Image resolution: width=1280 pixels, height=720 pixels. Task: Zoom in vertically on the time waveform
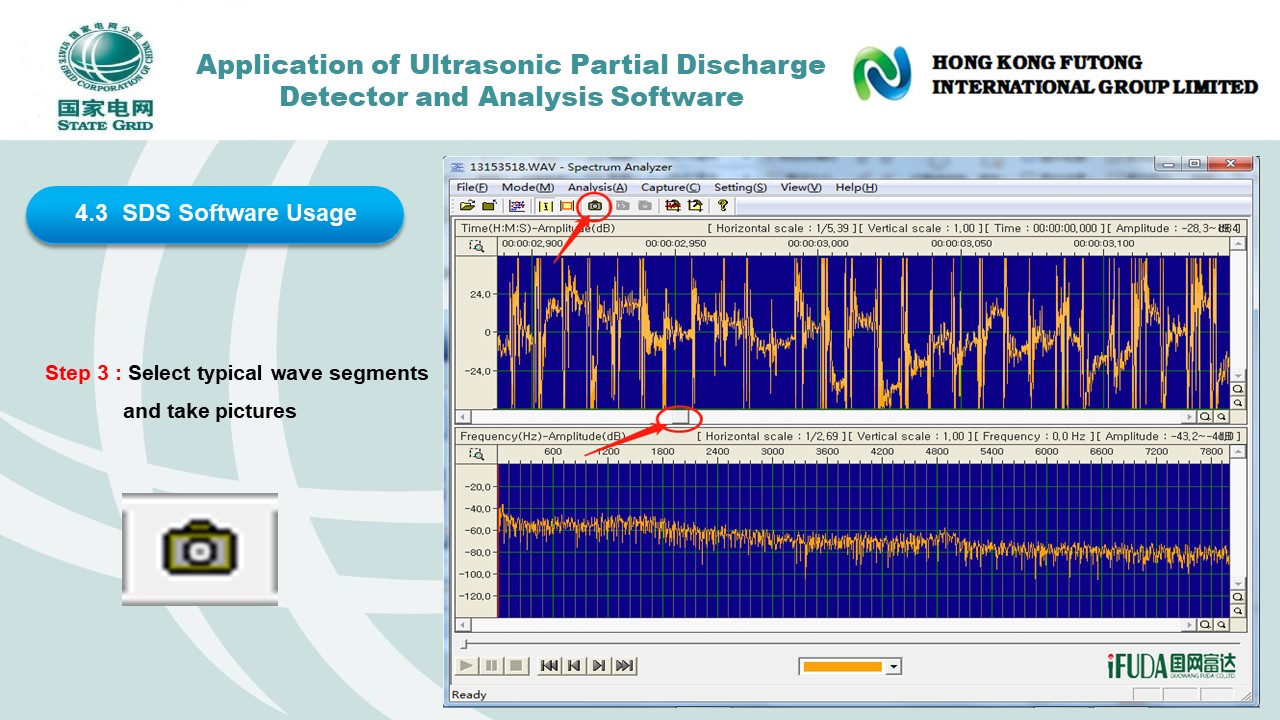pyautogui.click(x=1237, y=388)
